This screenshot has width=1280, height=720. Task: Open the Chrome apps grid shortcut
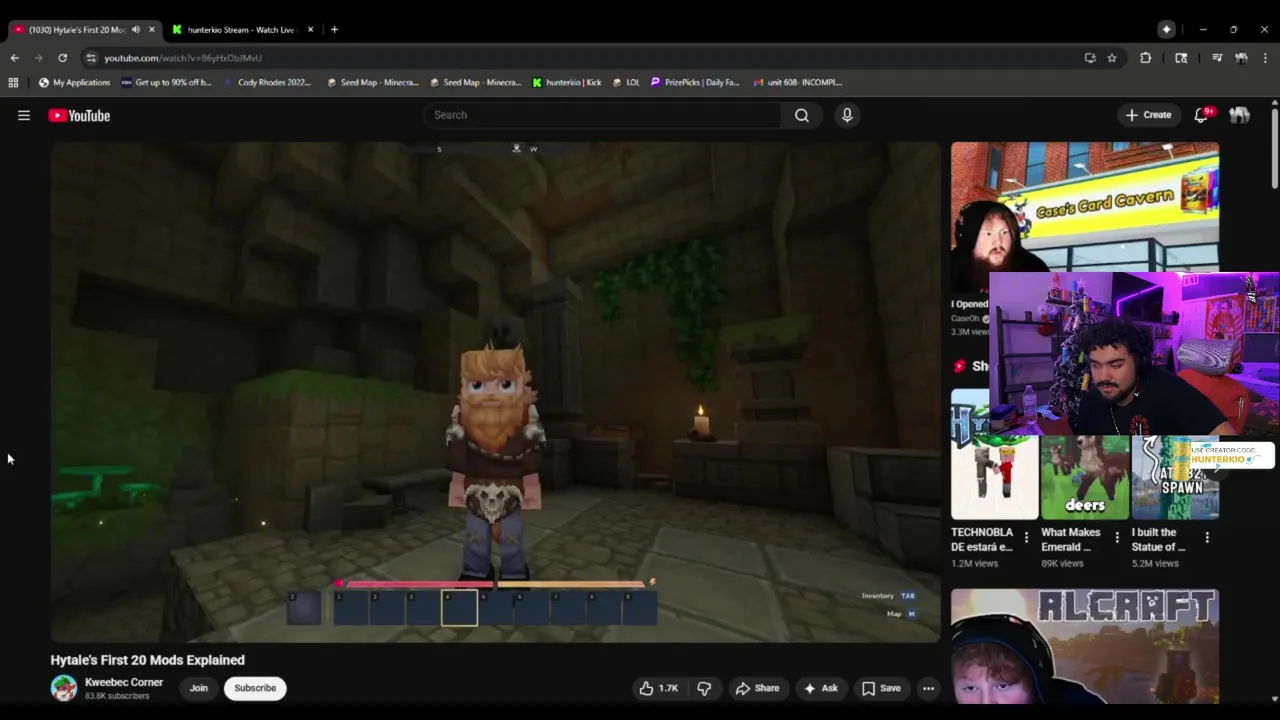[13, 83]
